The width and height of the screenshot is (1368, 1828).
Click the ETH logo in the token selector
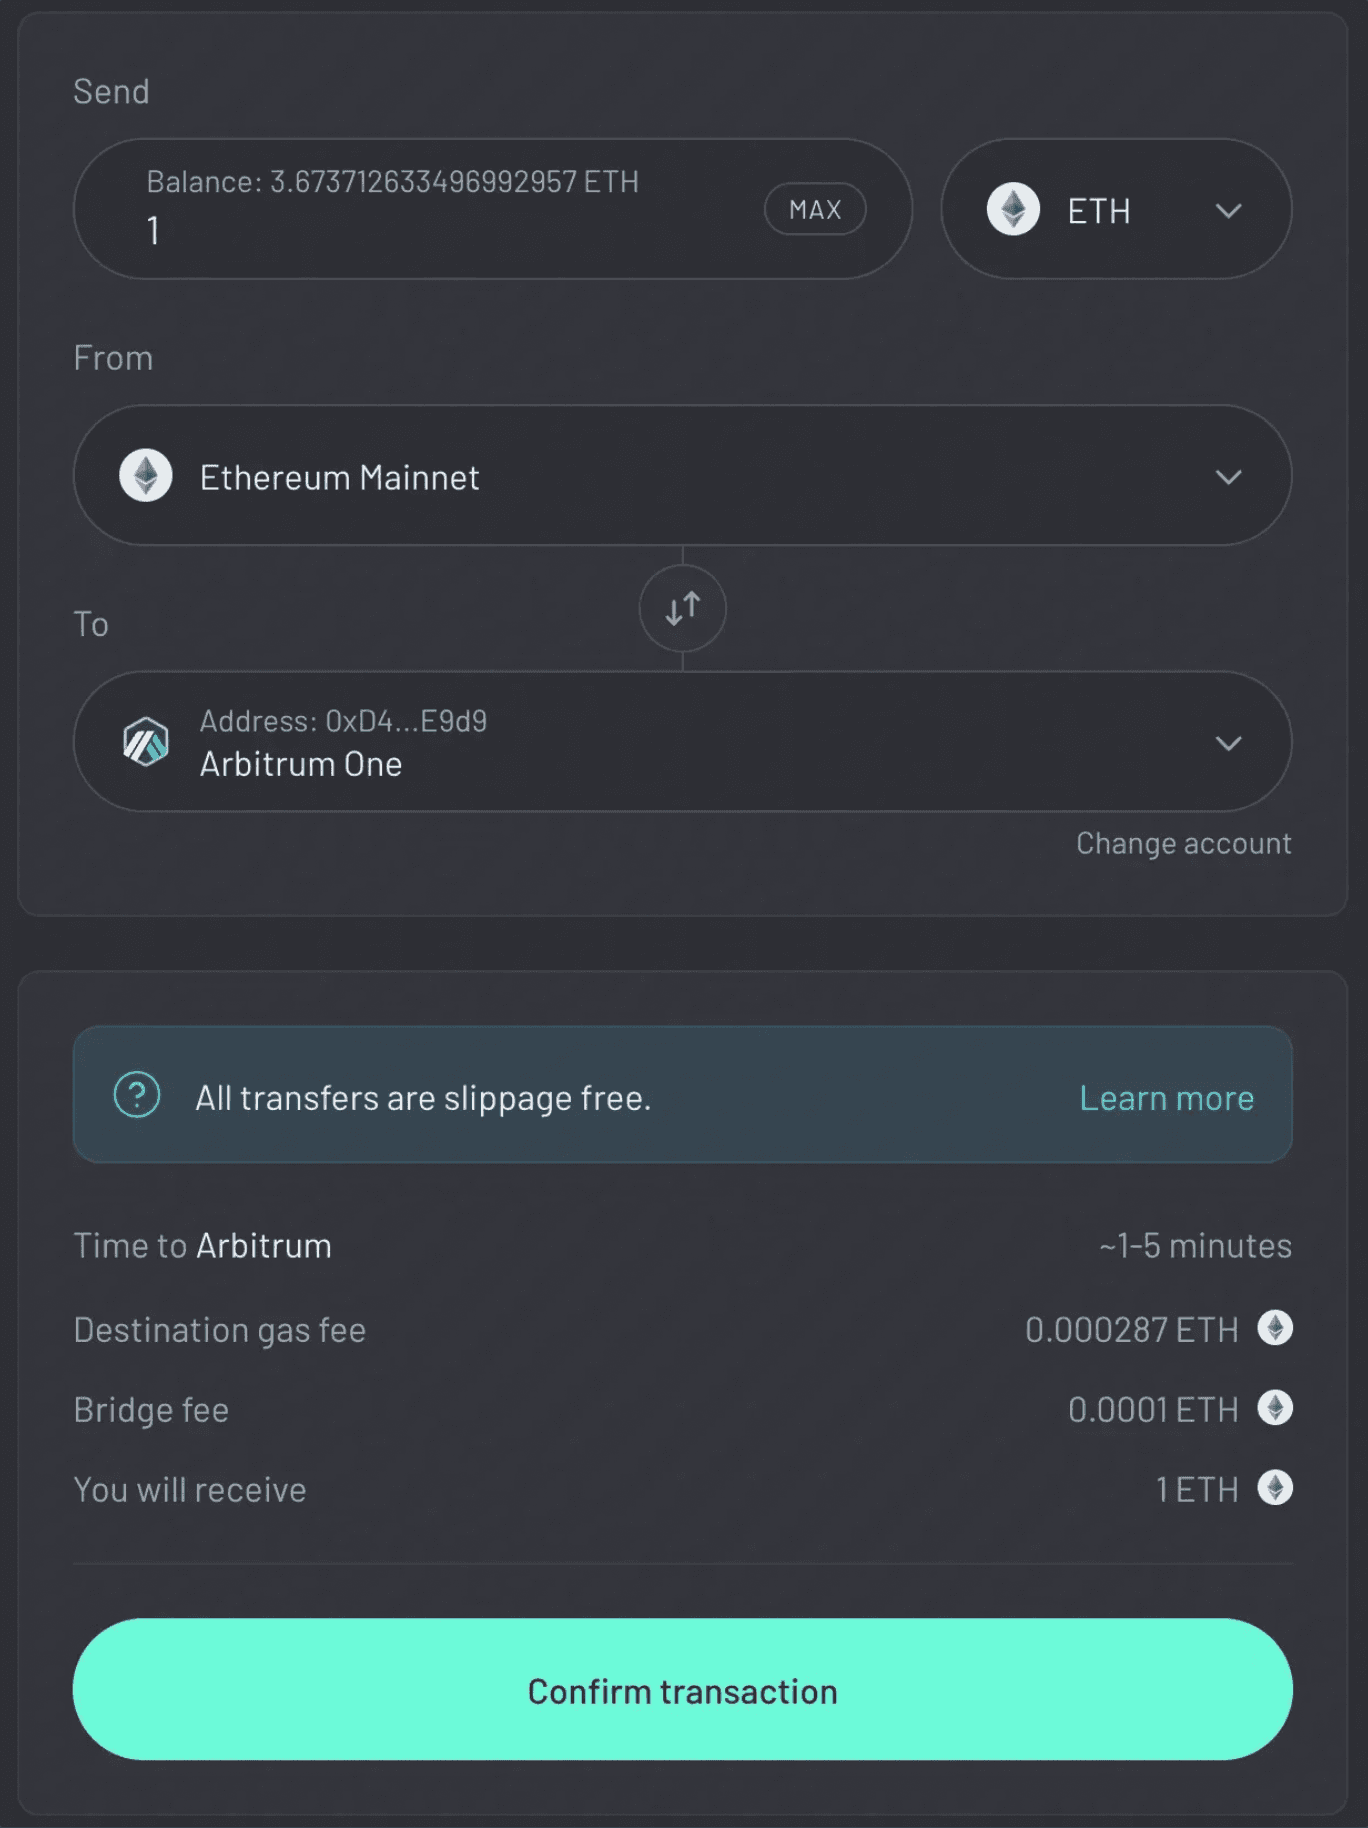1015,209
